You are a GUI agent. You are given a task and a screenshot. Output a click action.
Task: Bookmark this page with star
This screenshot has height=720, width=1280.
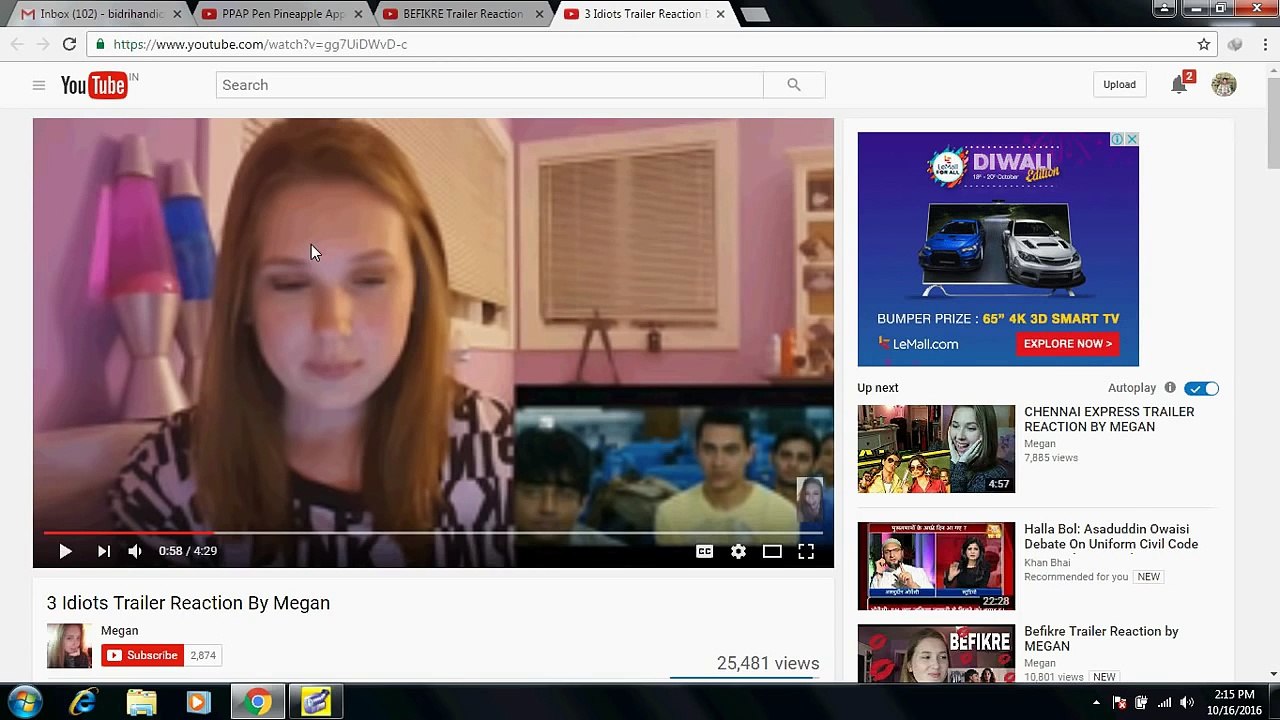(1204, 44)
